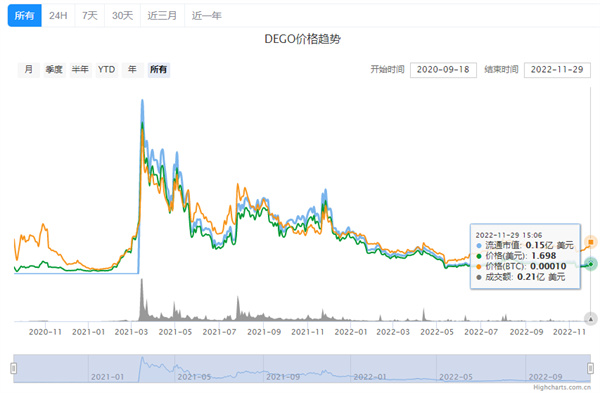Open the 近三月 tab
The image size is (600, 393).
162,15
